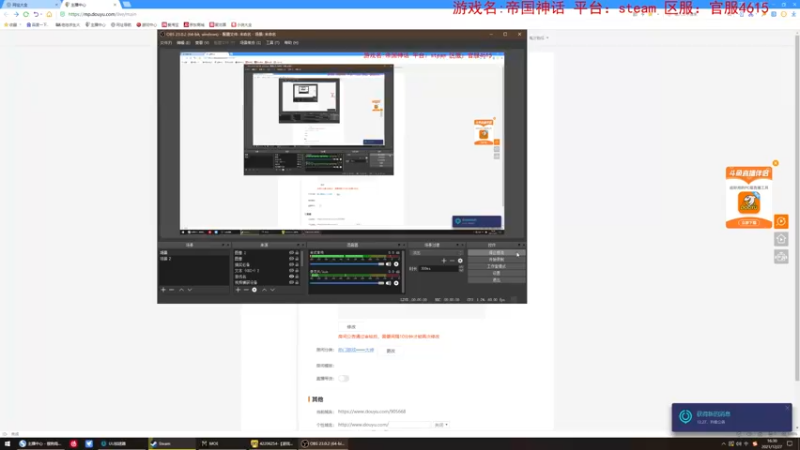Remove the selected source with minus icon
Viewport: 800px width, 450px height.
tap(246, 290)
